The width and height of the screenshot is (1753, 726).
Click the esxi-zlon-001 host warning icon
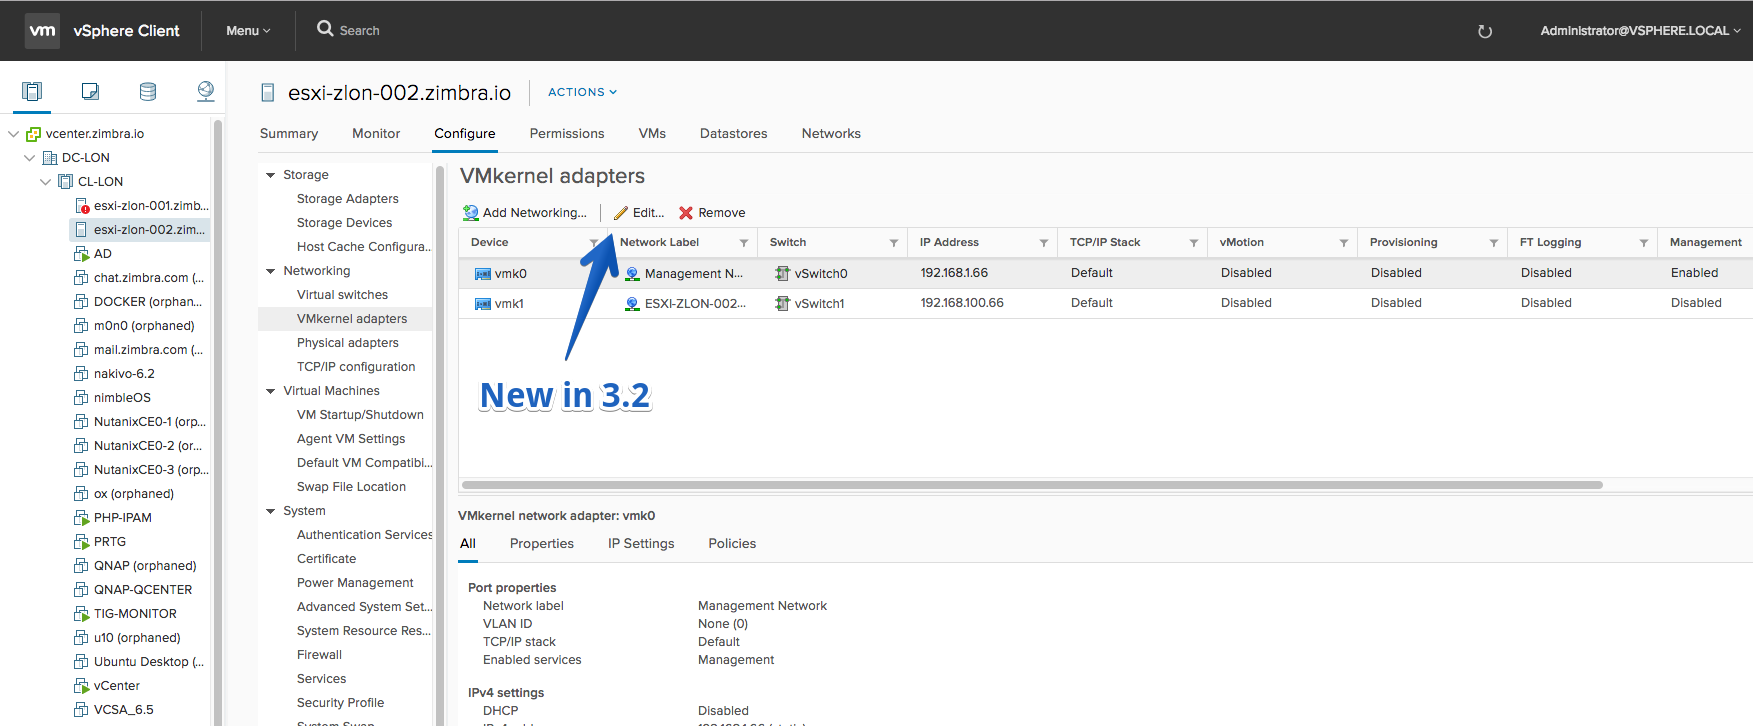pyautogui.click(x=83, y=206)
